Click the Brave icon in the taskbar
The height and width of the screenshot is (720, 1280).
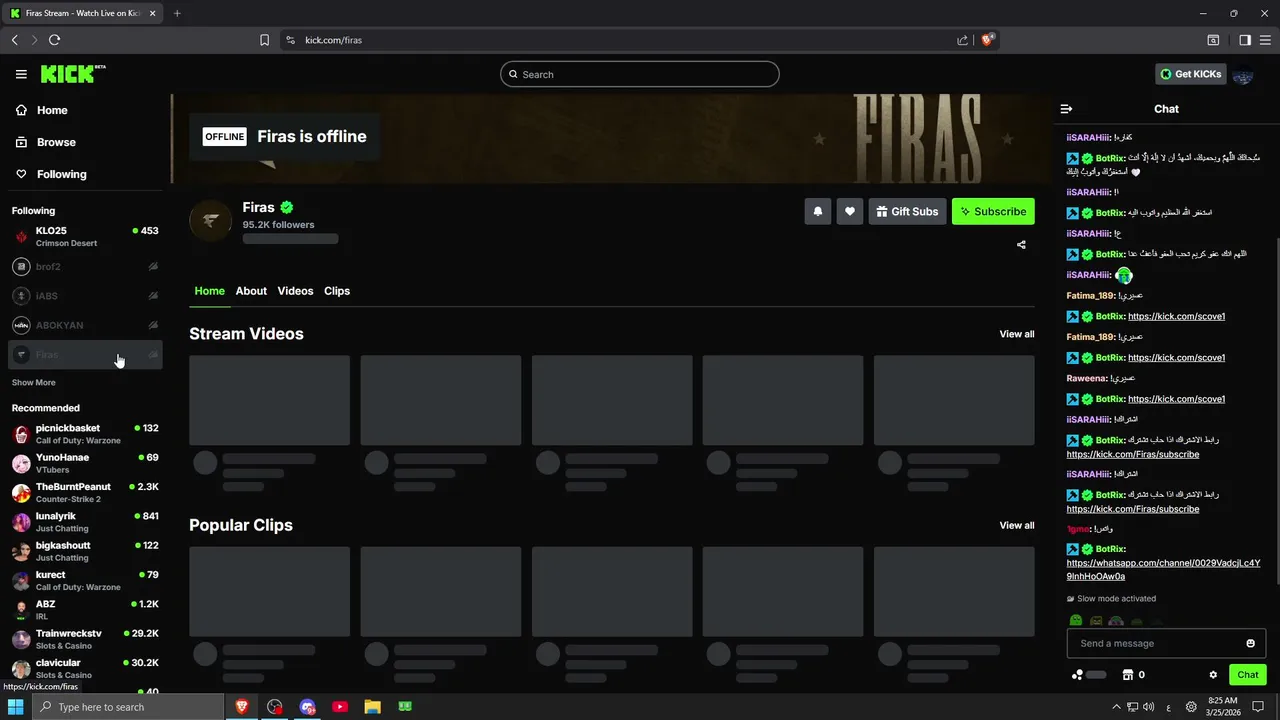pyautogui.click(x=242, y=707)
